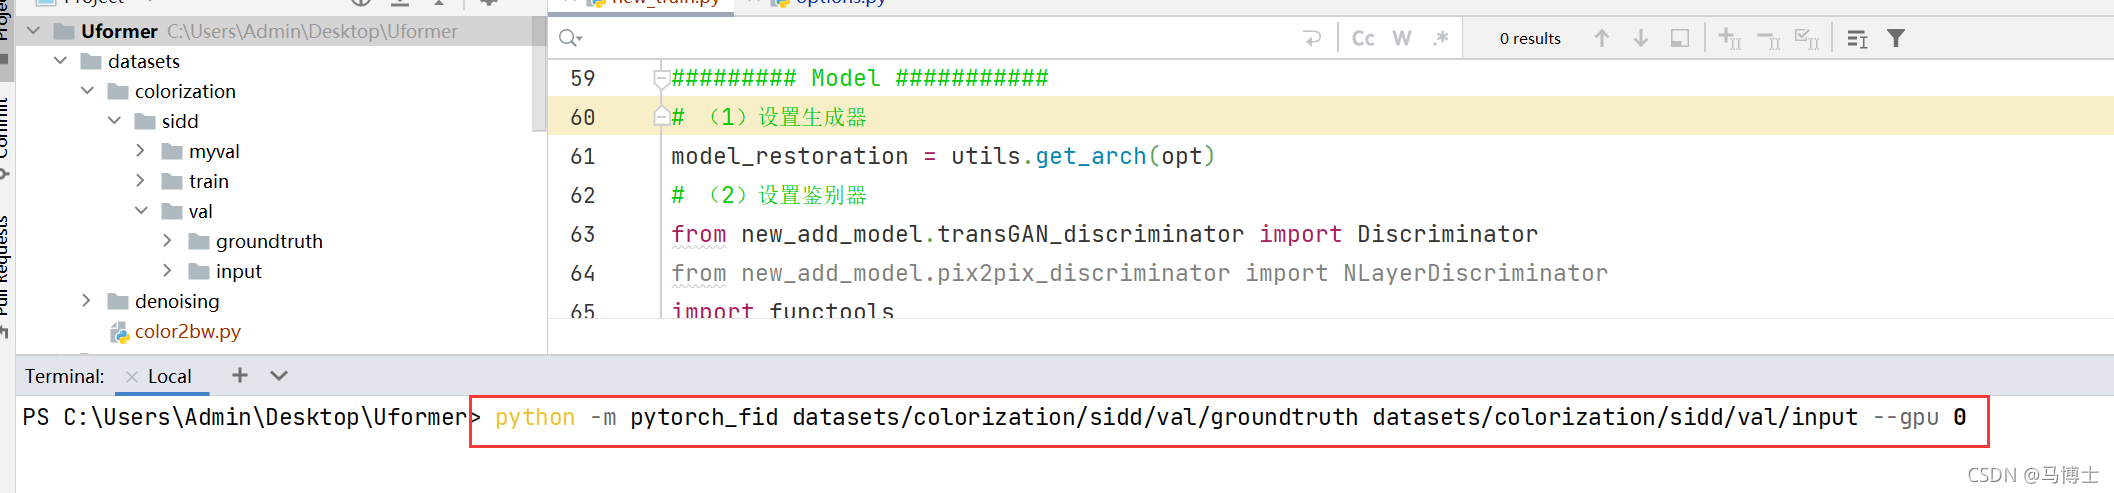
Task: Toggle fold marker on line 59
Action: click(x=661, y=78)
